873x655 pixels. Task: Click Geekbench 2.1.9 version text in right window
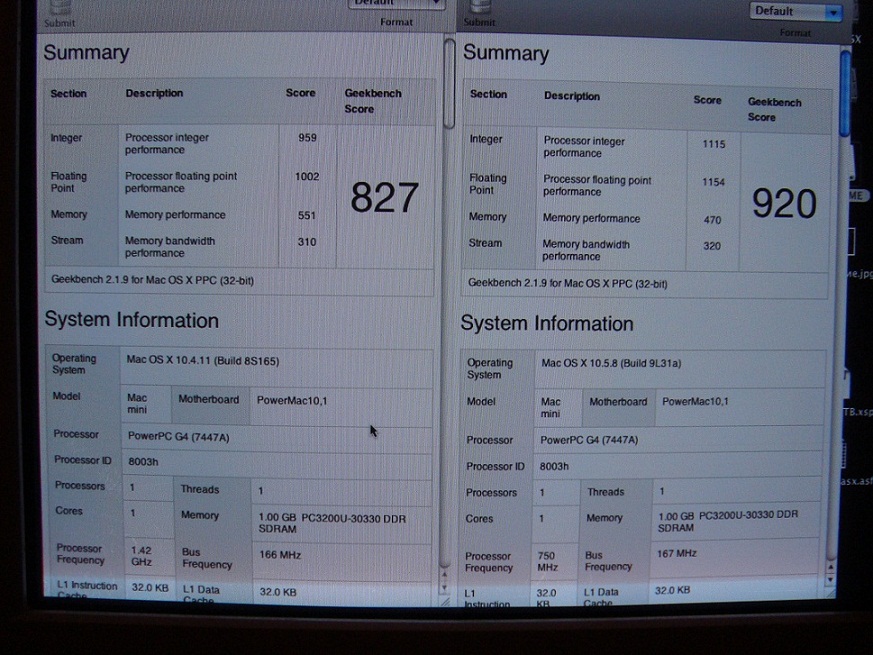click(x=567, y=283)
